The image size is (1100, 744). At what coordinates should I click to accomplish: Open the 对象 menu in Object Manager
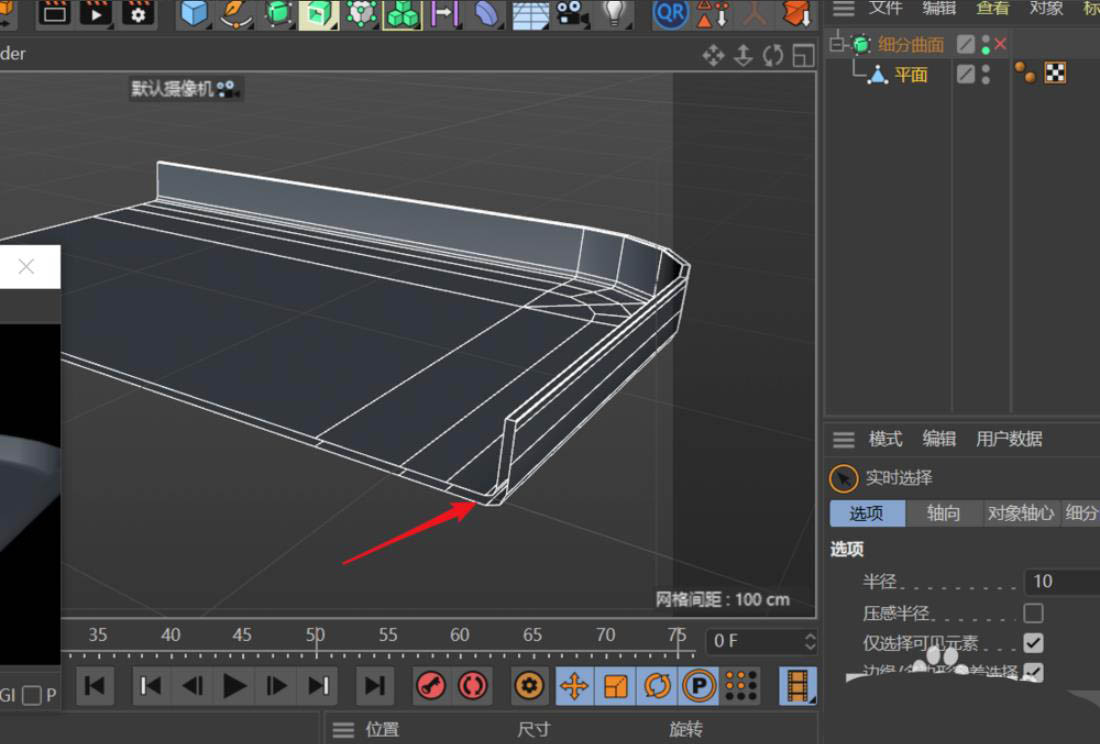click(1046, 8)
